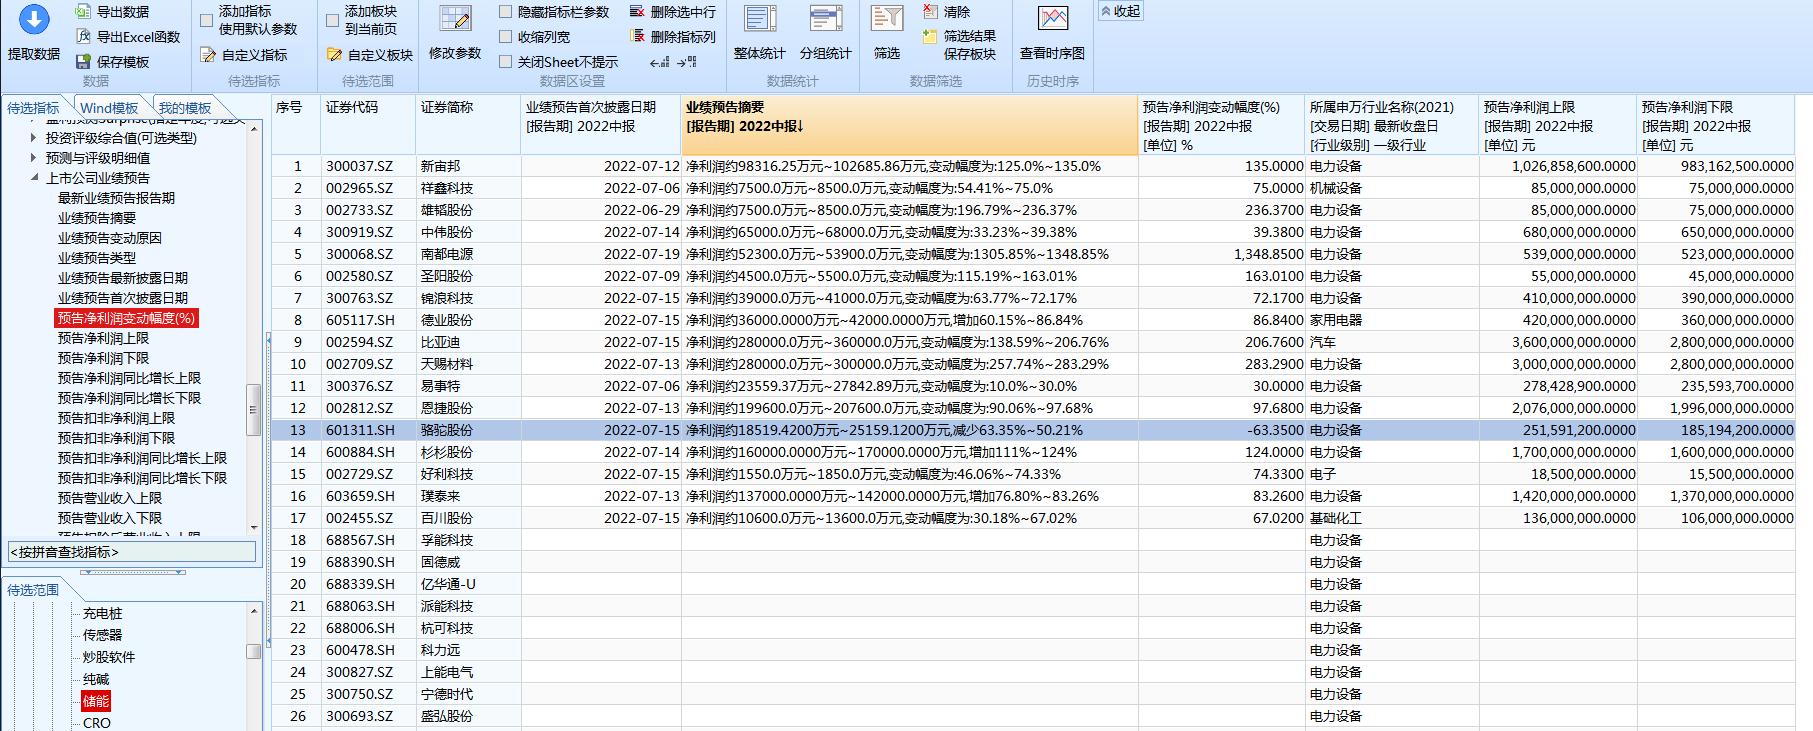Select the 待选范围 tab
Viewport: 1813px width, 731px height.
coord(33,590)
